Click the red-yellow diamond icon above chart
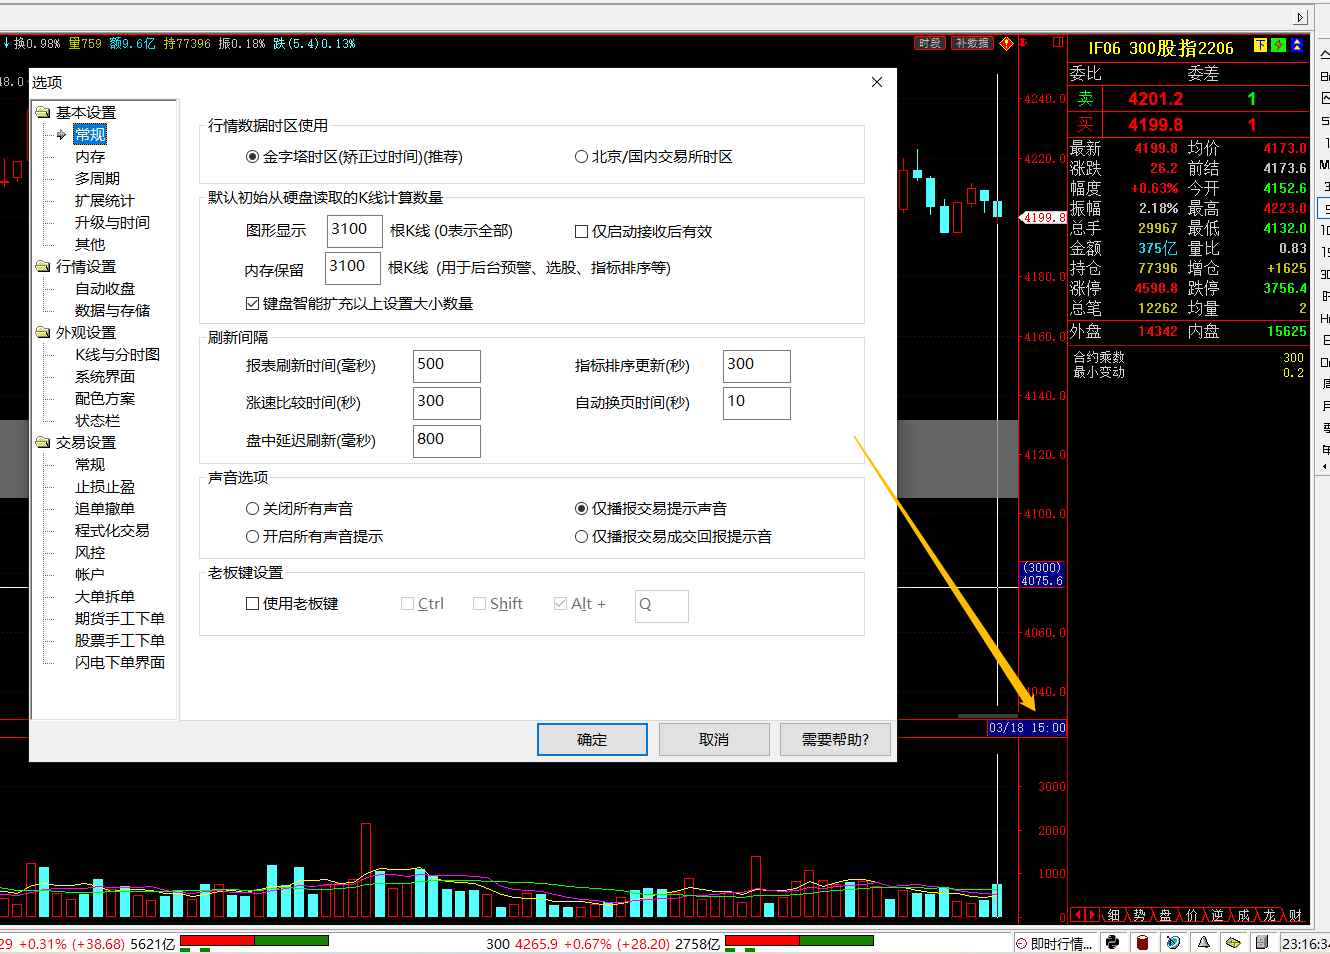 pyautogui.click(x=1007, y=43)
